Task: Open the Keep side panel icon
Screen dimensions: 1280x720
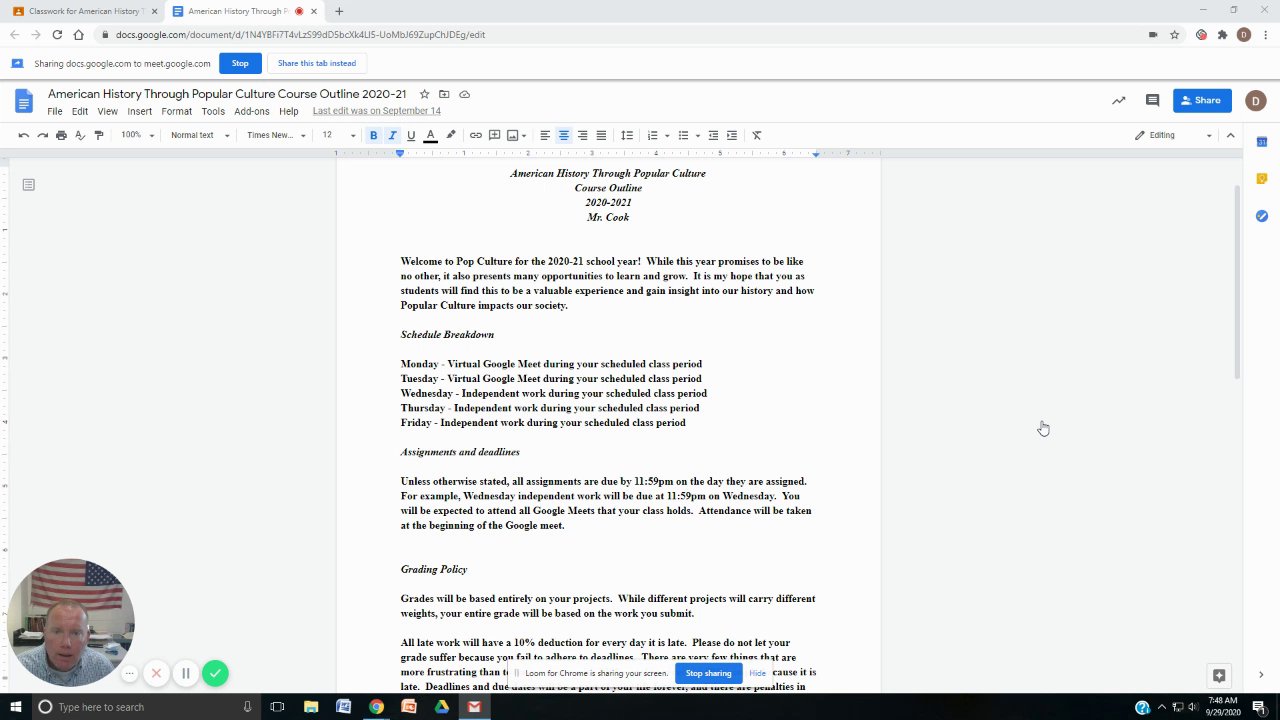Action: (1262, 178)
